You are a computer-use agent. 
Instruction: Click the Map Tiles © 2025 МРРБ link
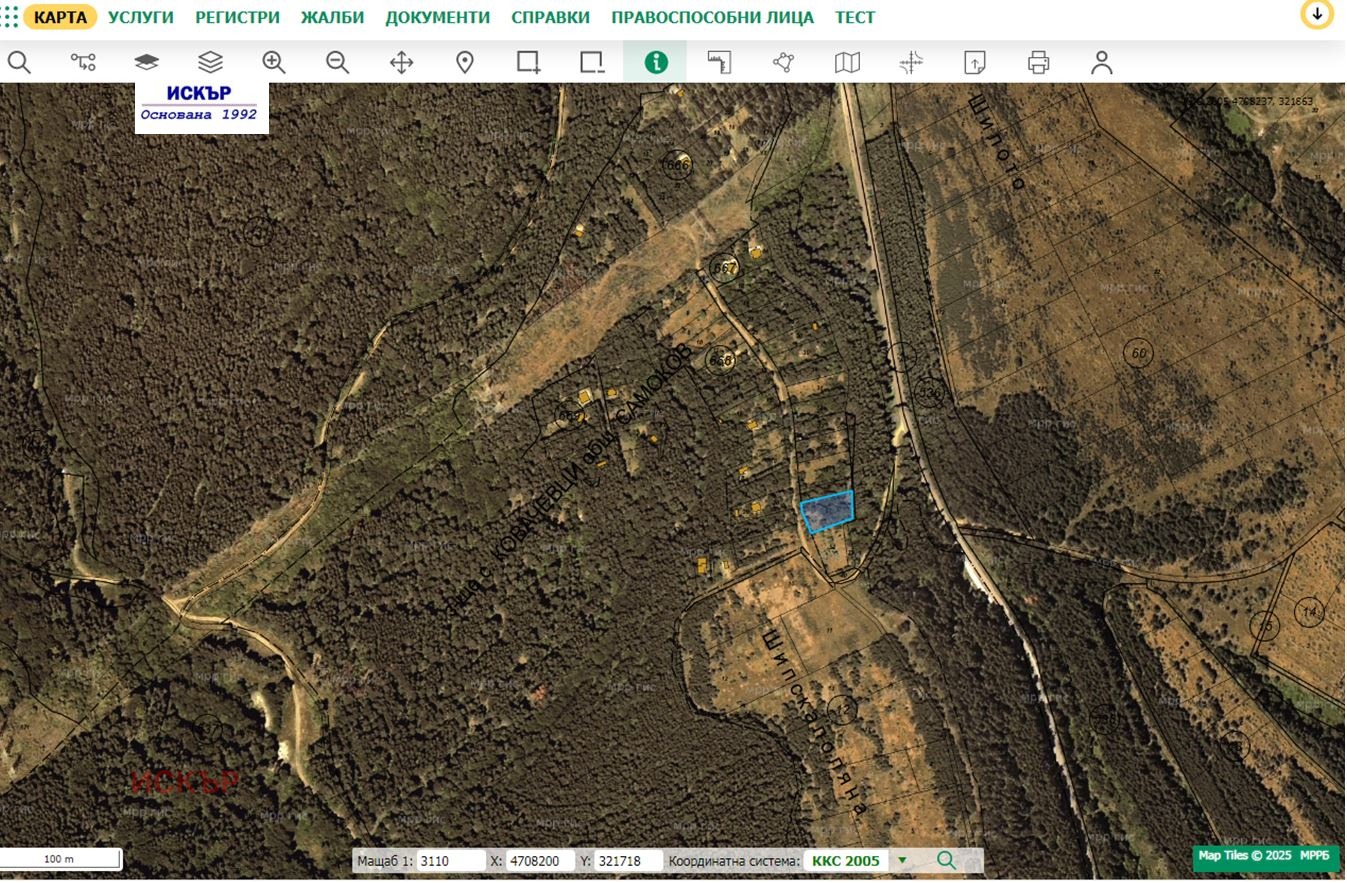(1264, 857)
